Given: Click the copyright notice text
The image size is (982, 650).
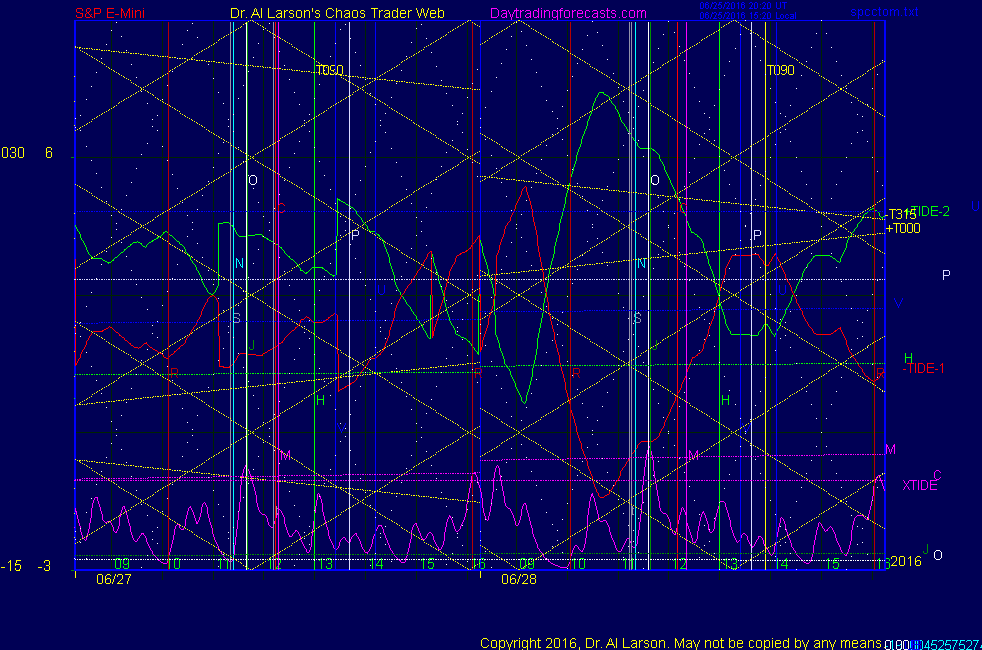Looking at the screenshot, I should 680,642.
